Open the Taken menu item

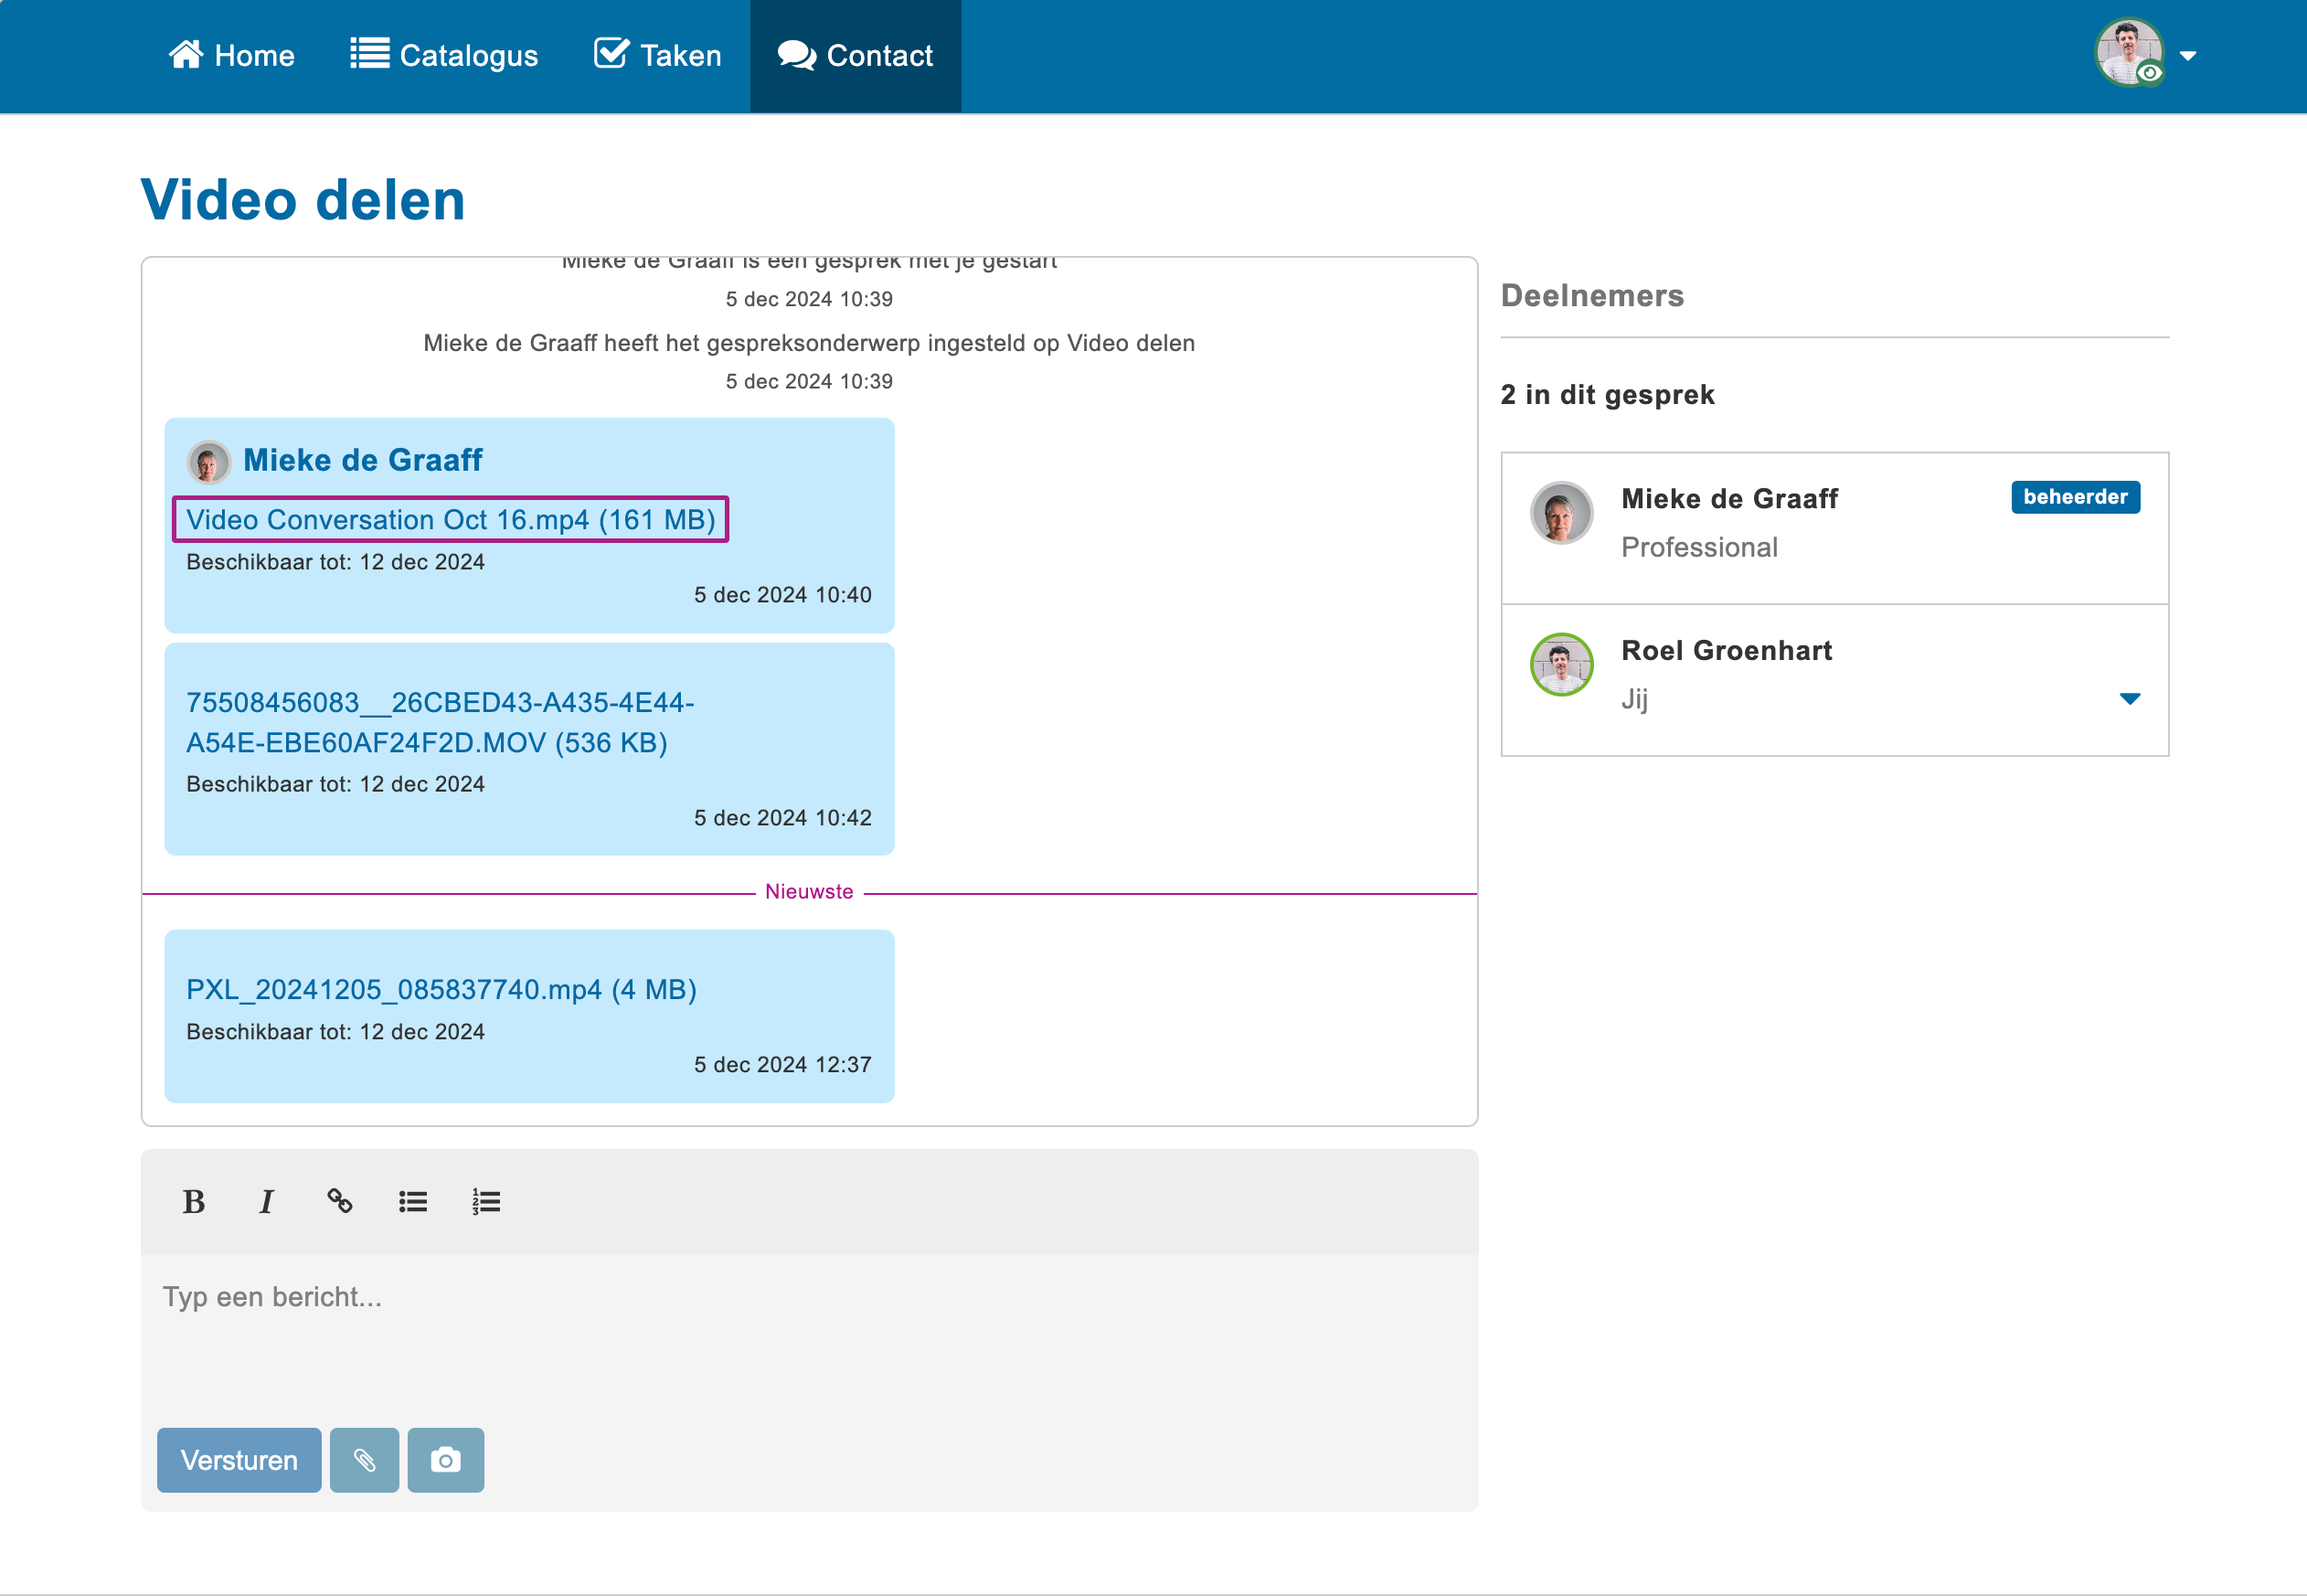pyautogui.click(x=657, y=56)
